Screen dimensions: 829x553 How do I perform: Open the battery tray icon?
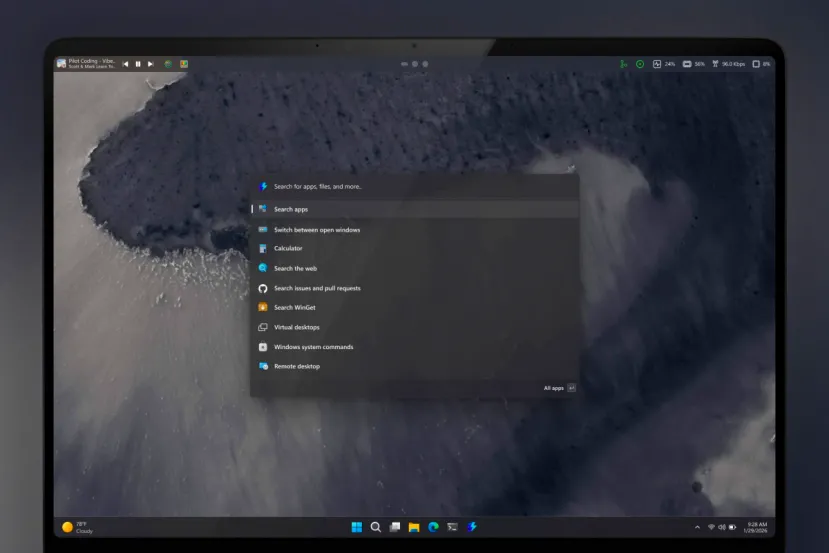point(732,527)
